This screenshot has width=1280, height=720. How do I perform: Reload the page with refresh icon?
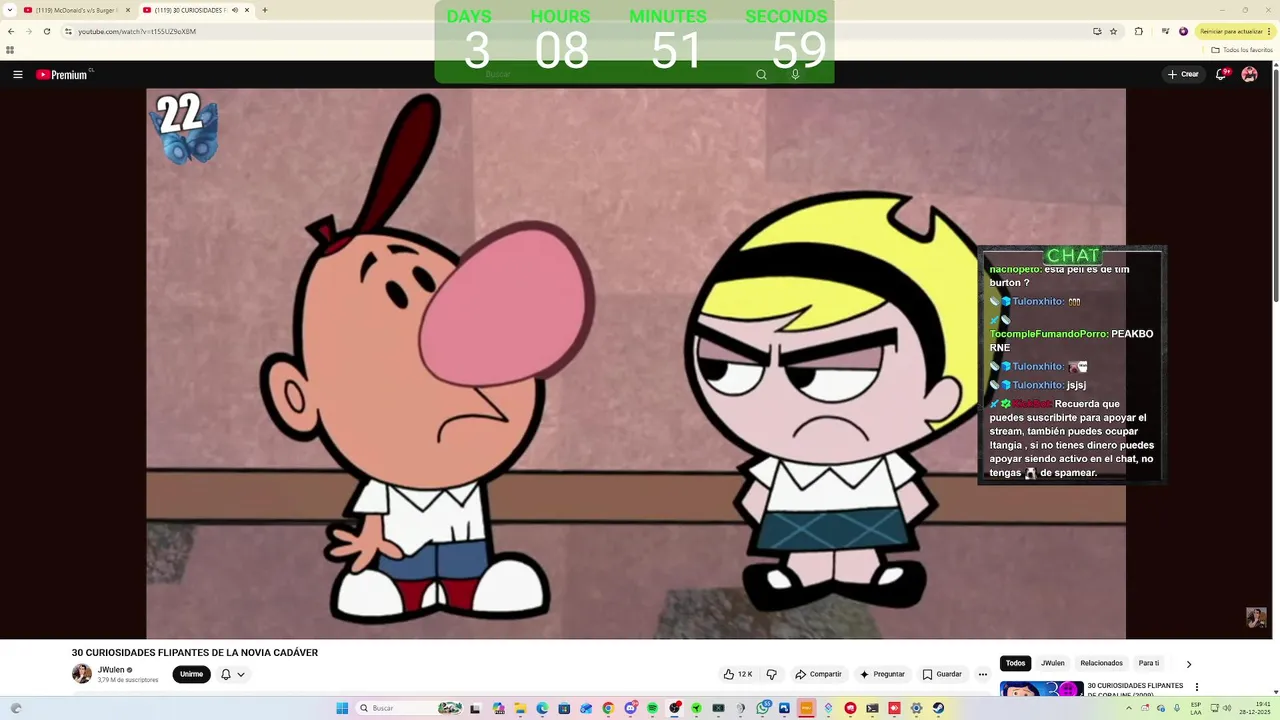pos(46,31)
